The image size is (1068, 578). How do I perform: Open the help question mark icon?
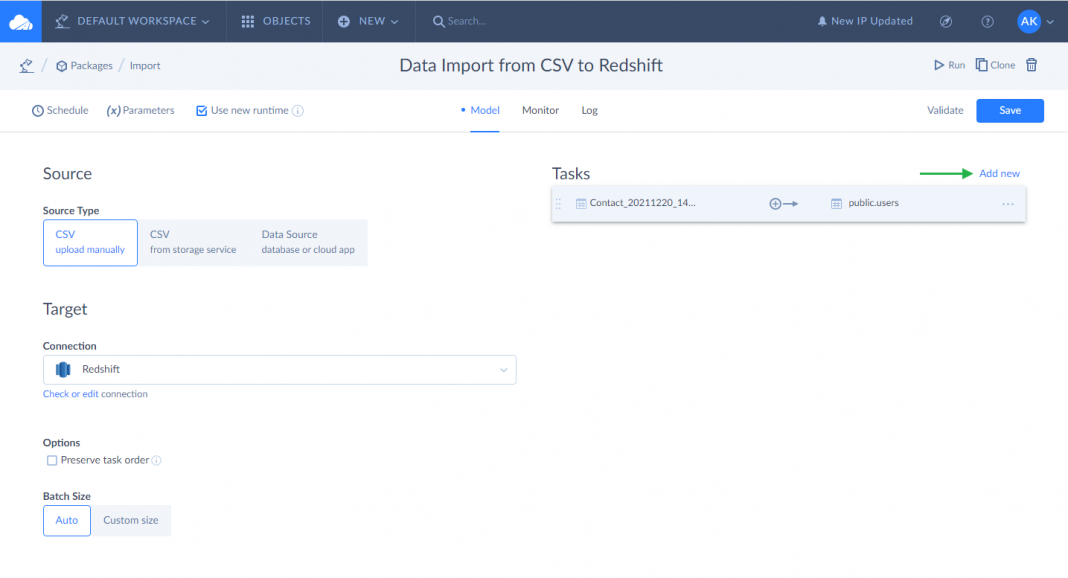click(987, 20)
